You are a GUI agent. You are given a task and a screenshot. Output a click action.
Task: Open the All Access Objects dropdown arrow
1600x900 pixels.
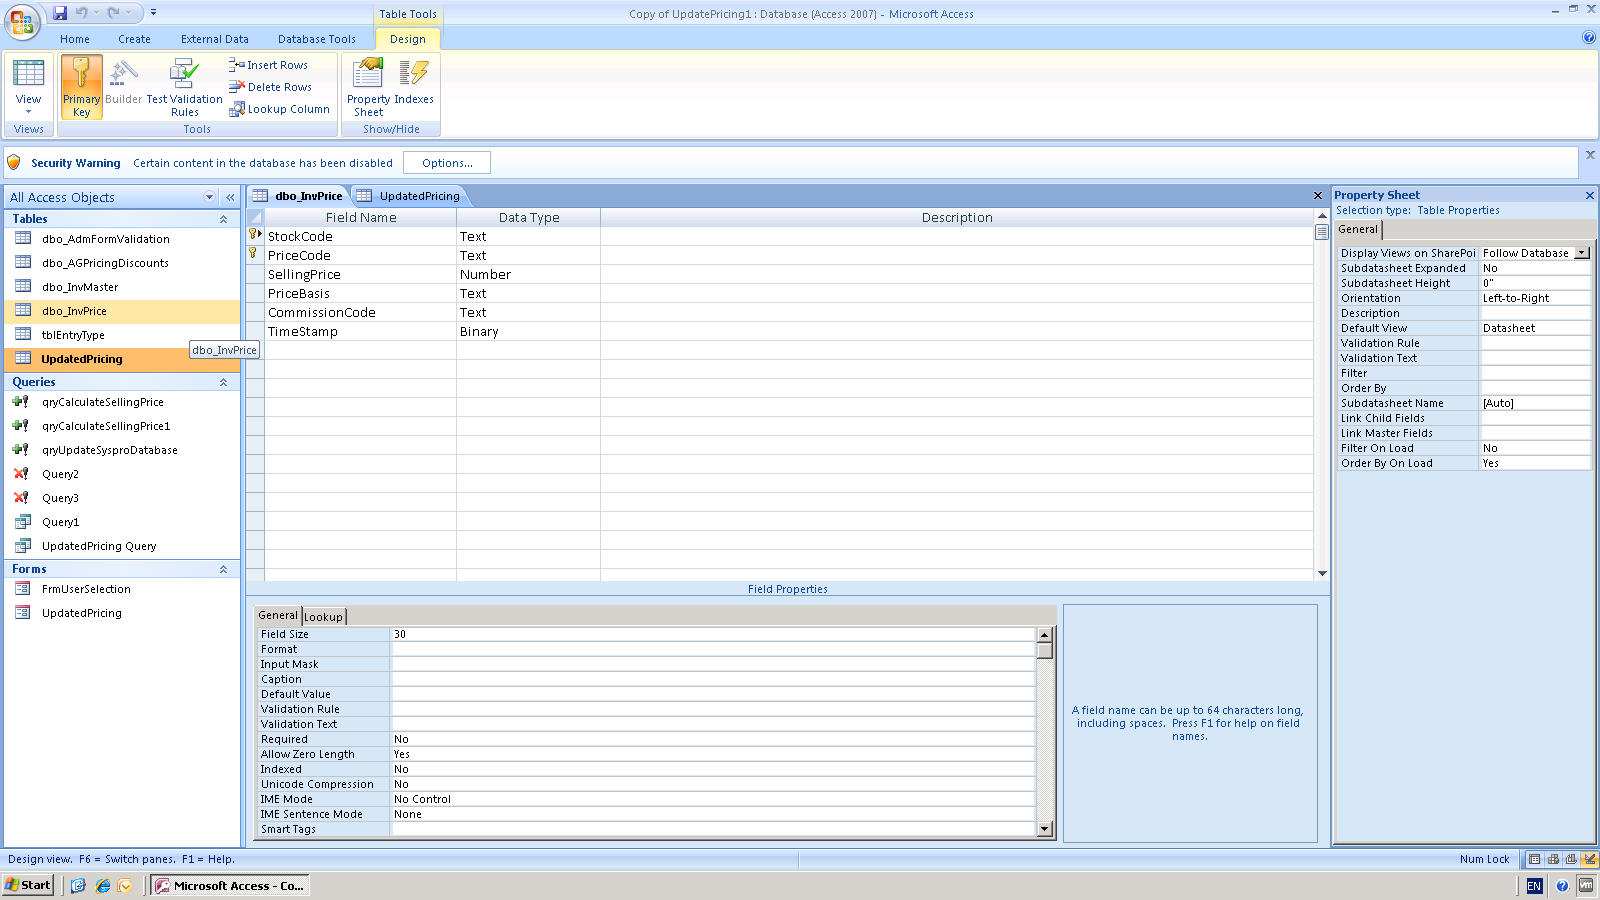point(209,197)
